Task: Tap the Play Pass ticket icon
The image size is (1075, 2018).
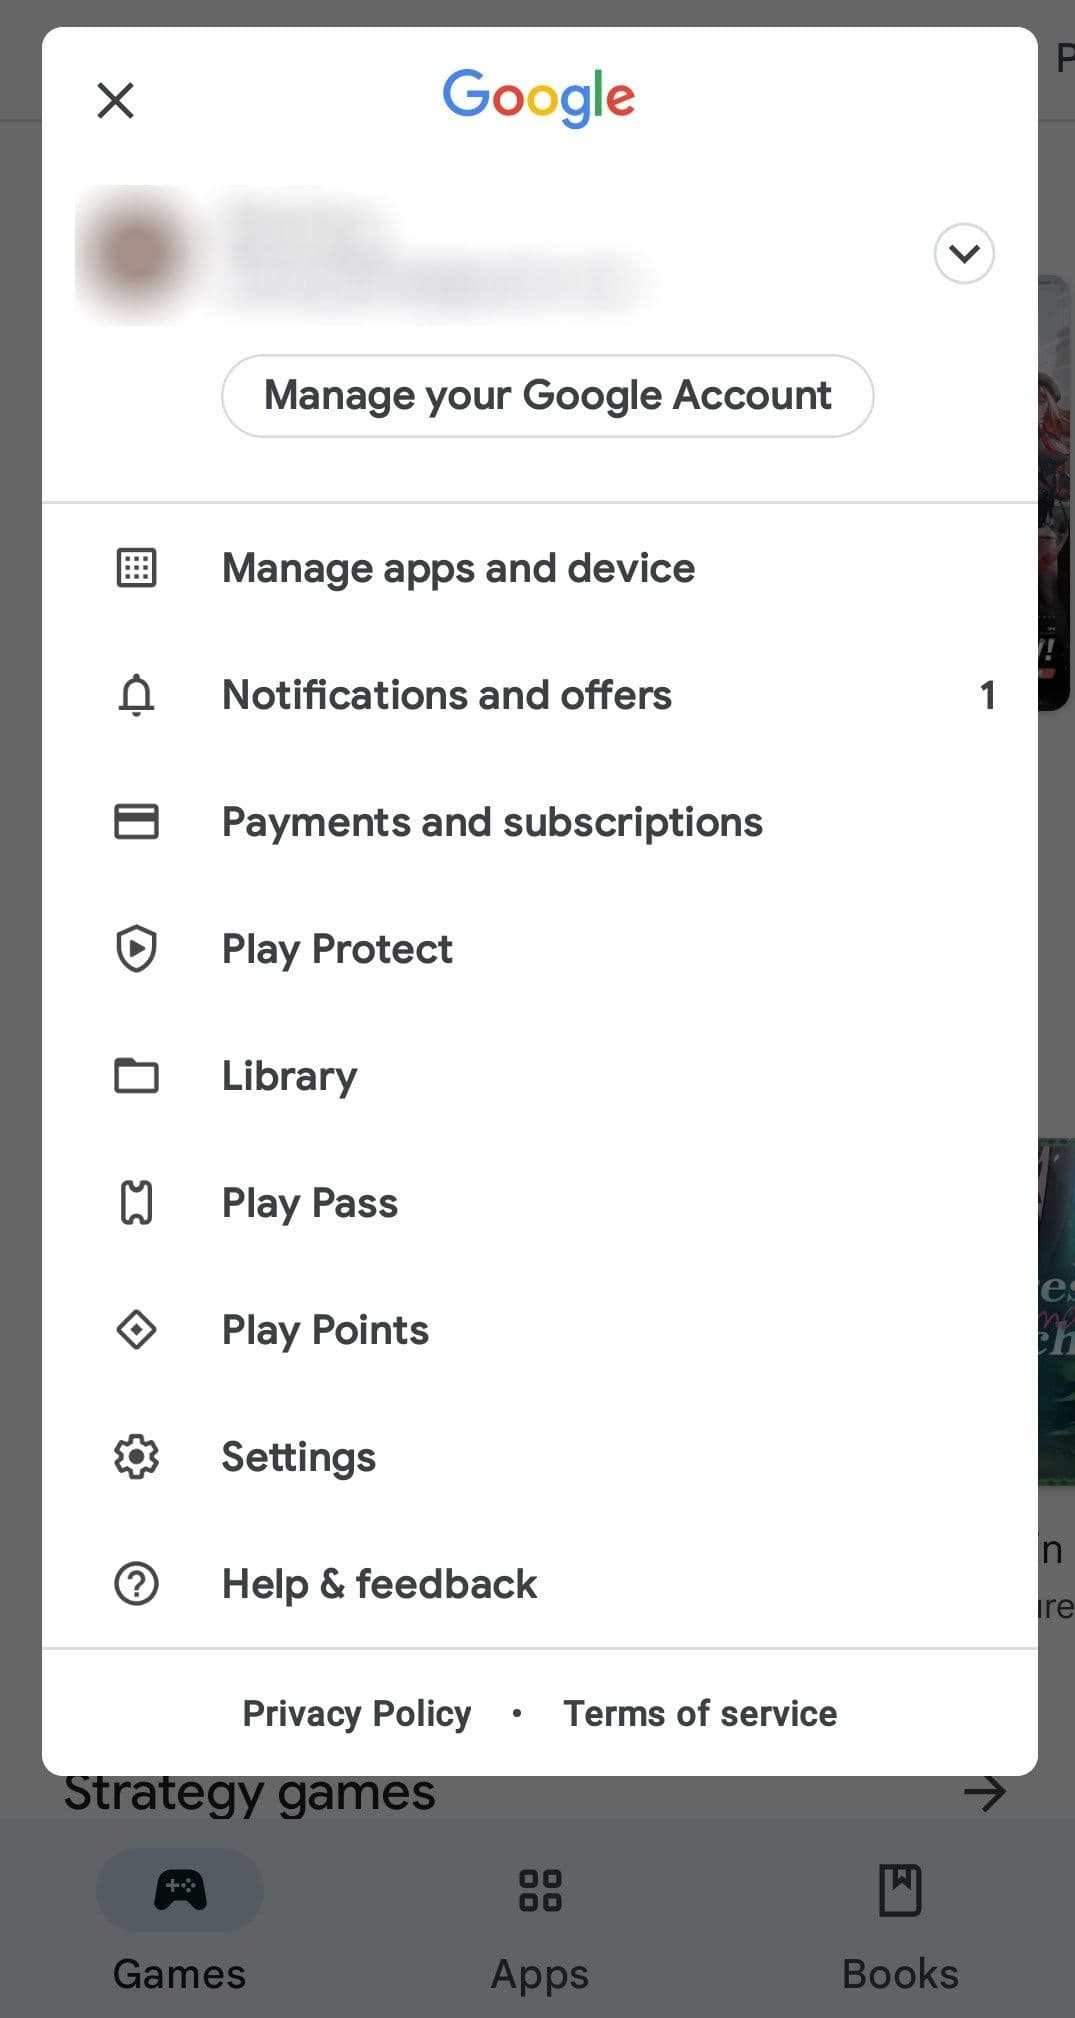Action: coord(136,1203)
